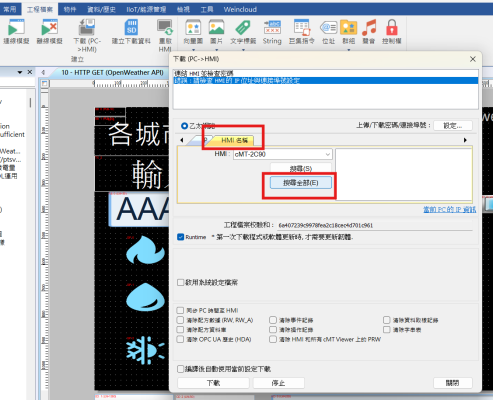The height and width of the screenshot is (400, 493).
Task: Start offline simulation from the ribbon
Action: (x=49, y=32)
